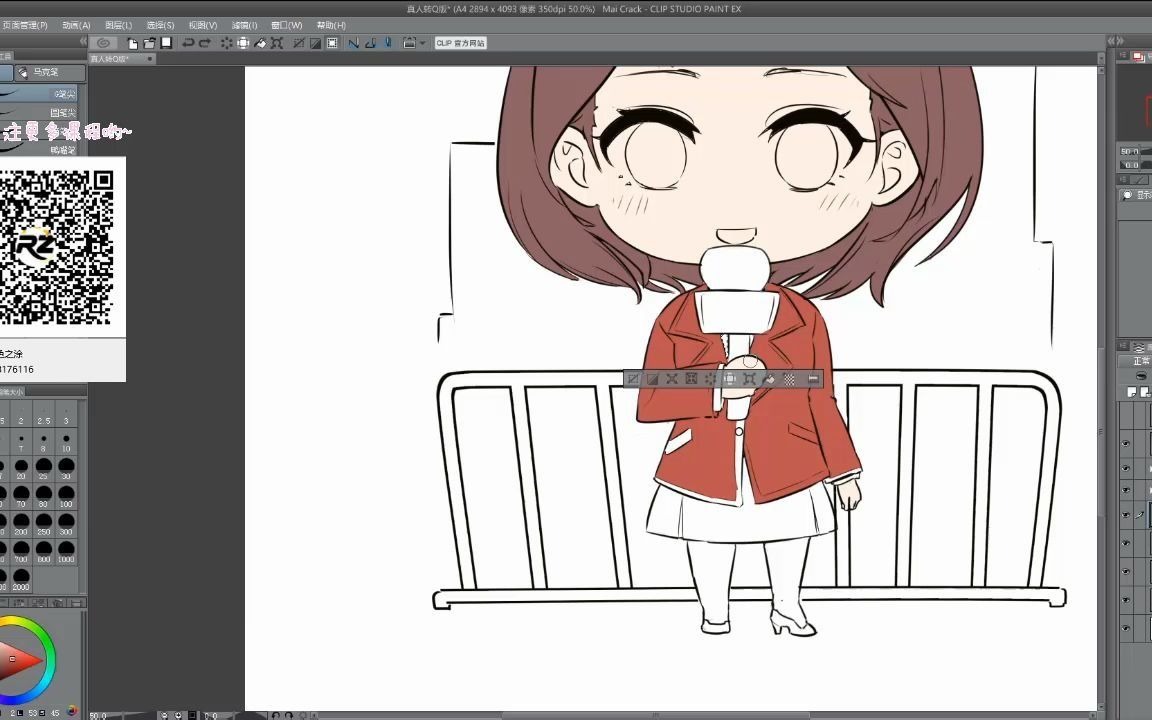Pick brush size 300
This screenshot has height=720, width=1152.
[66, 525]
